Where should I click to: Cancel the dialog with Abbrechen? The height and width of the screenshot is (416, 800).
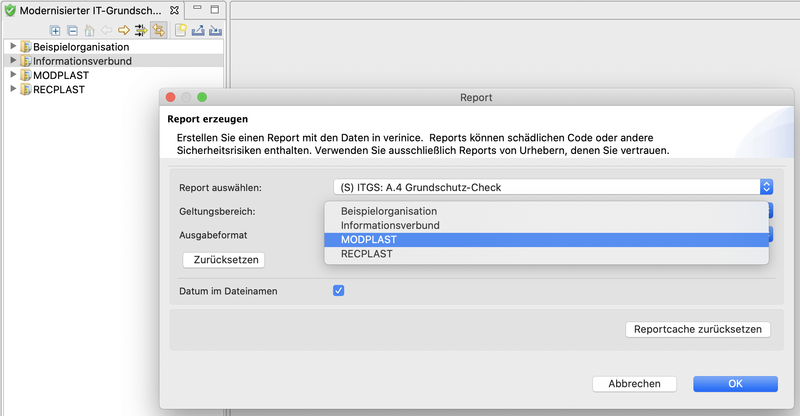tap(634, 384)
